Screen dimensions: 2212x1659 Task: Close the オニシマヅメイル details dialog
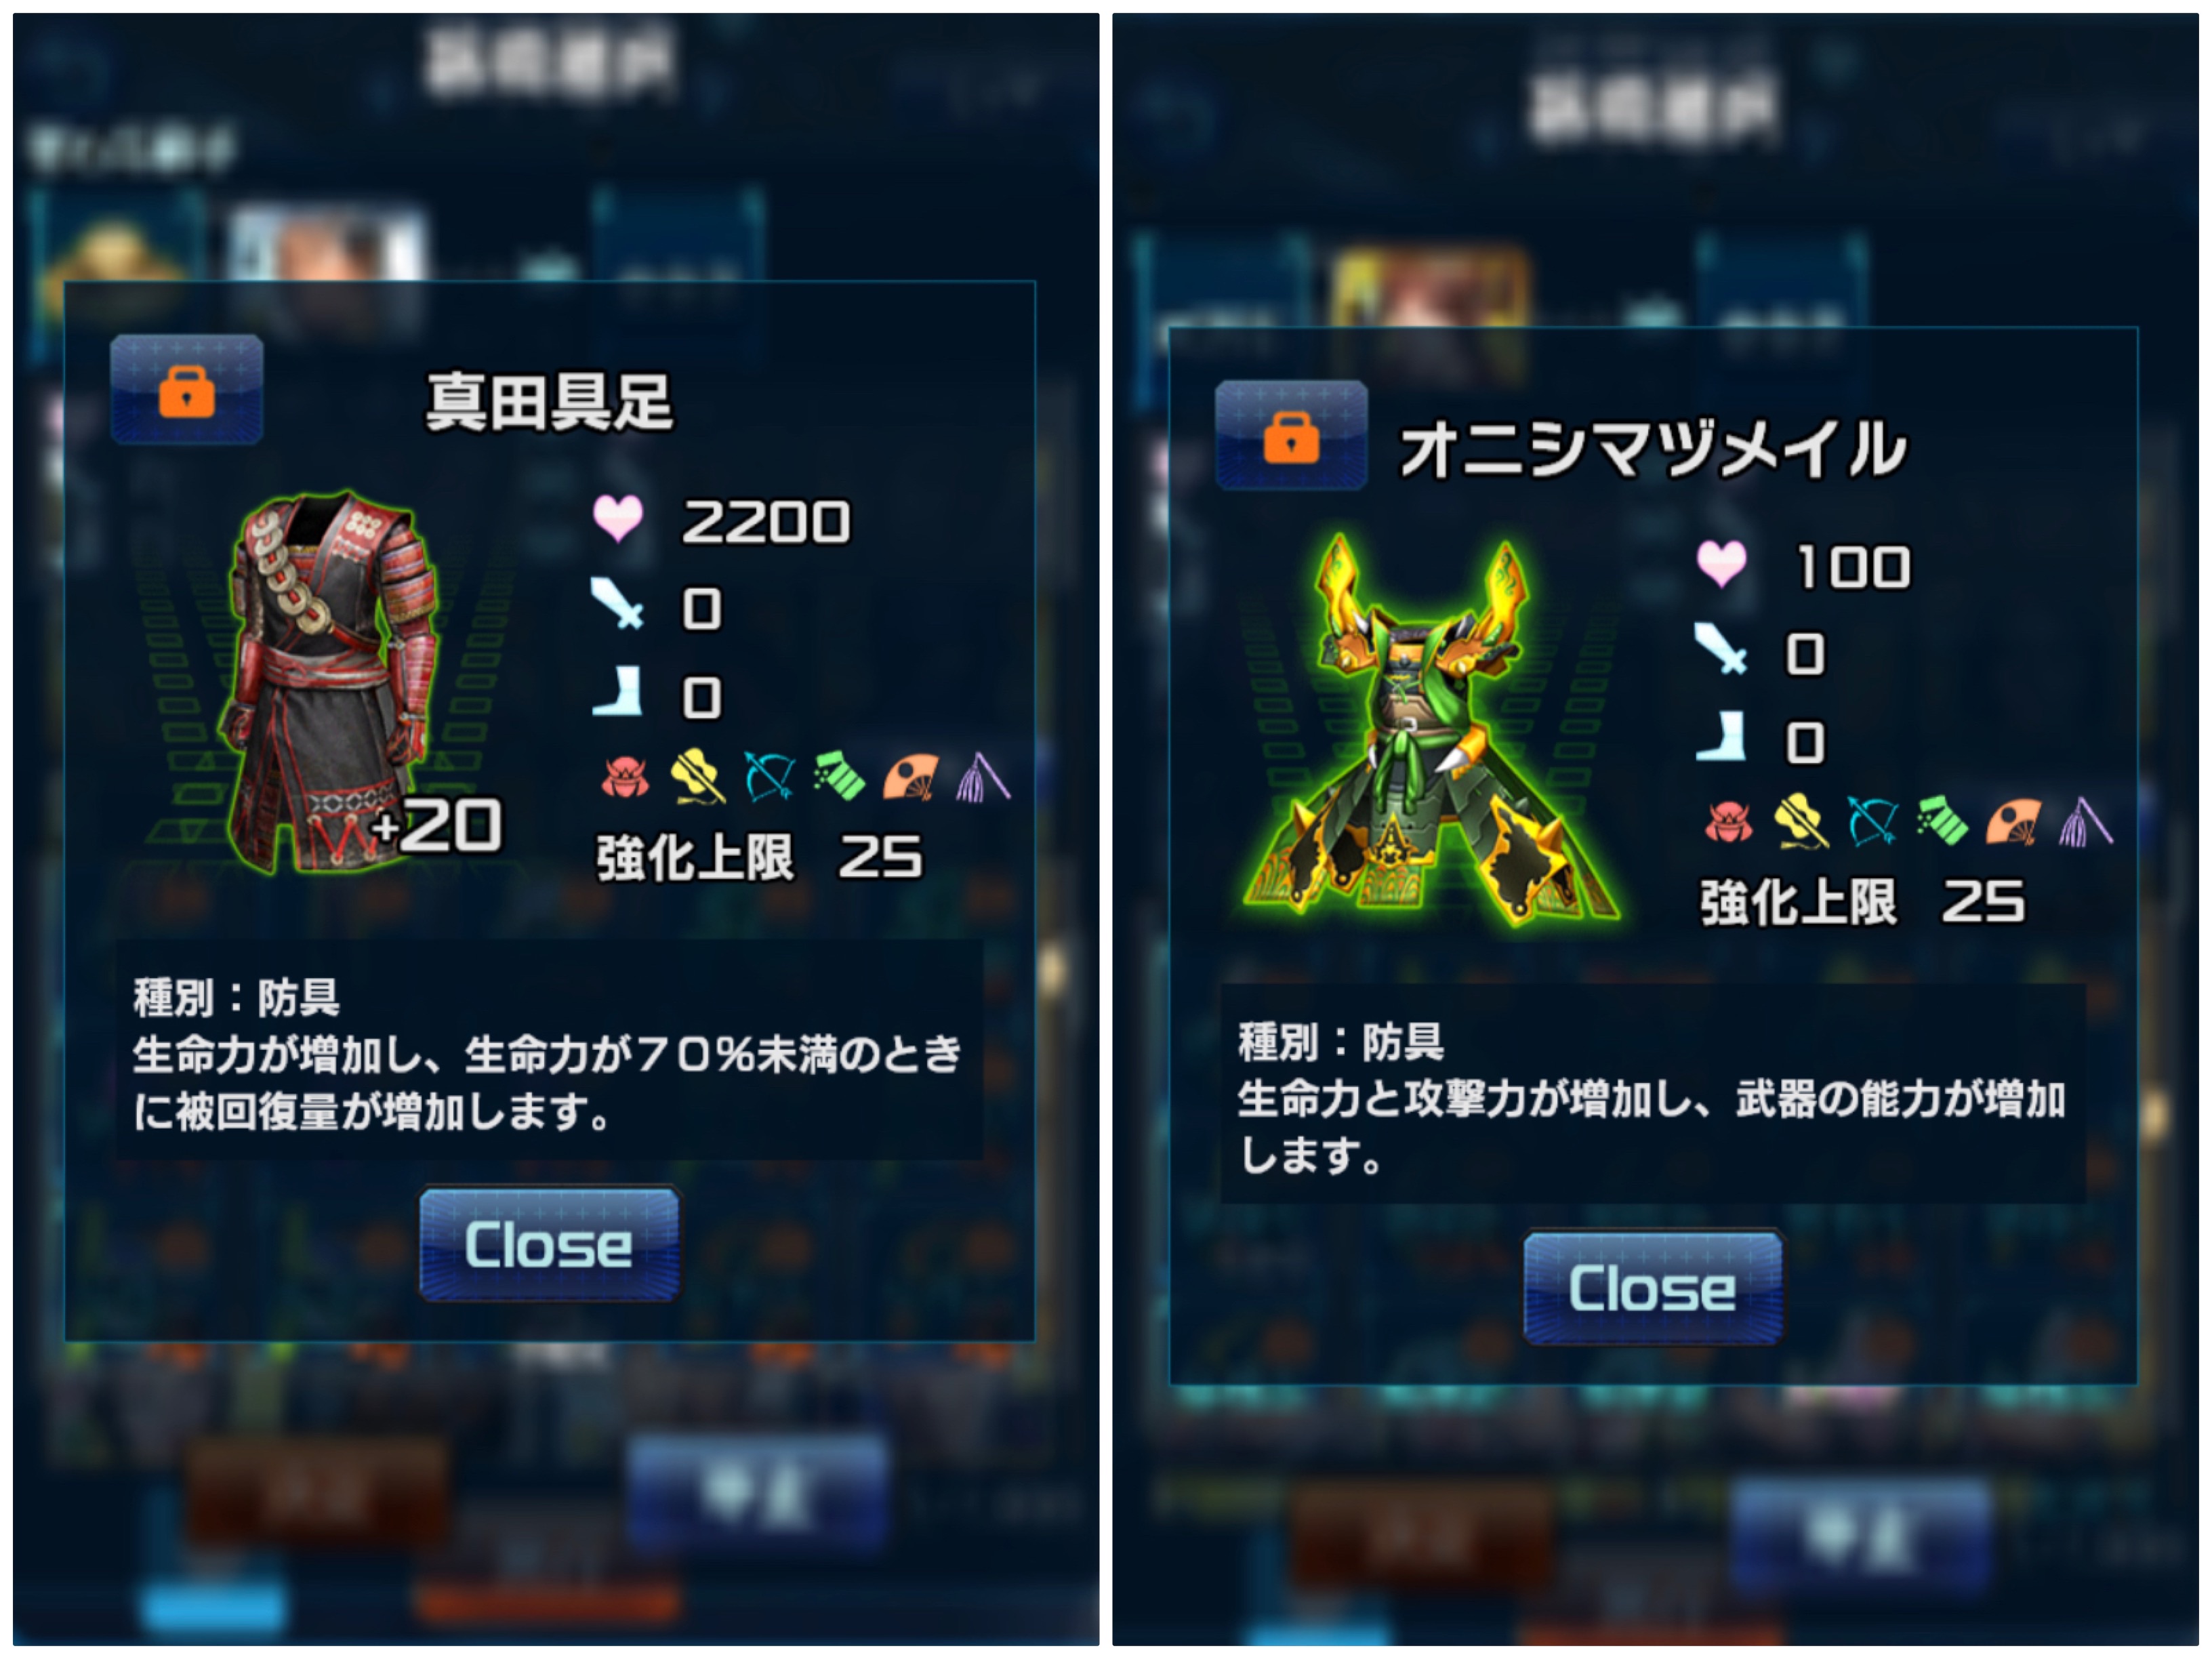coord(1653,1288)
